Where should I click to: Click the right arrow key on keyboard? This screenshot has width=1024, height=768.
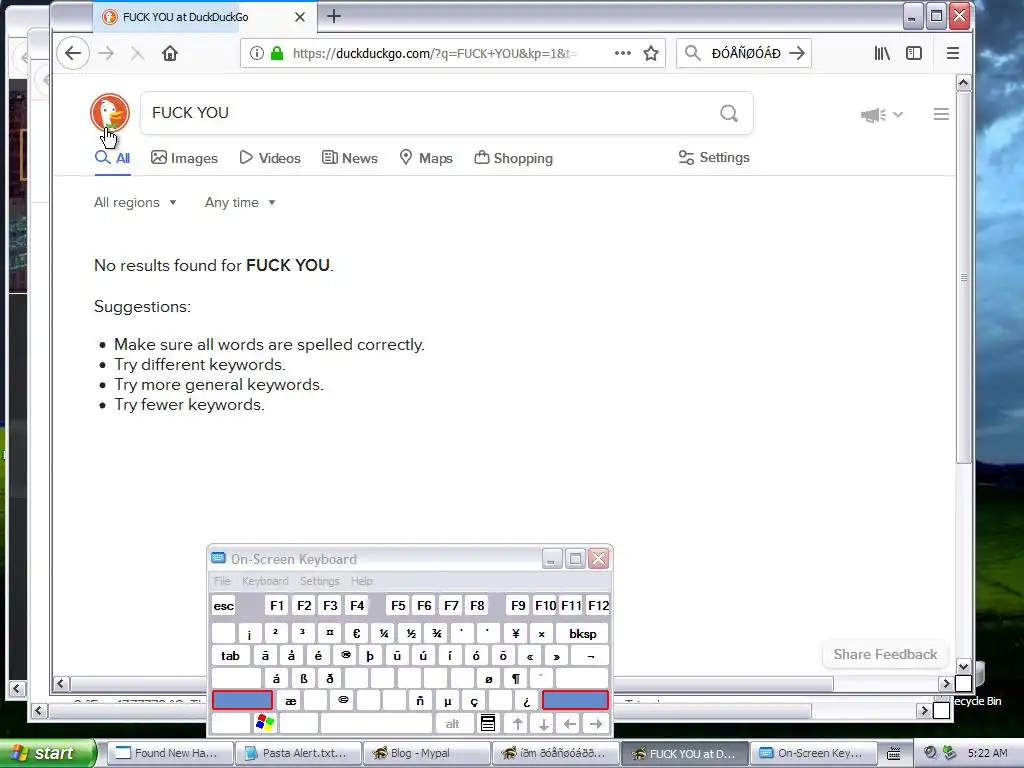(596, 724)
